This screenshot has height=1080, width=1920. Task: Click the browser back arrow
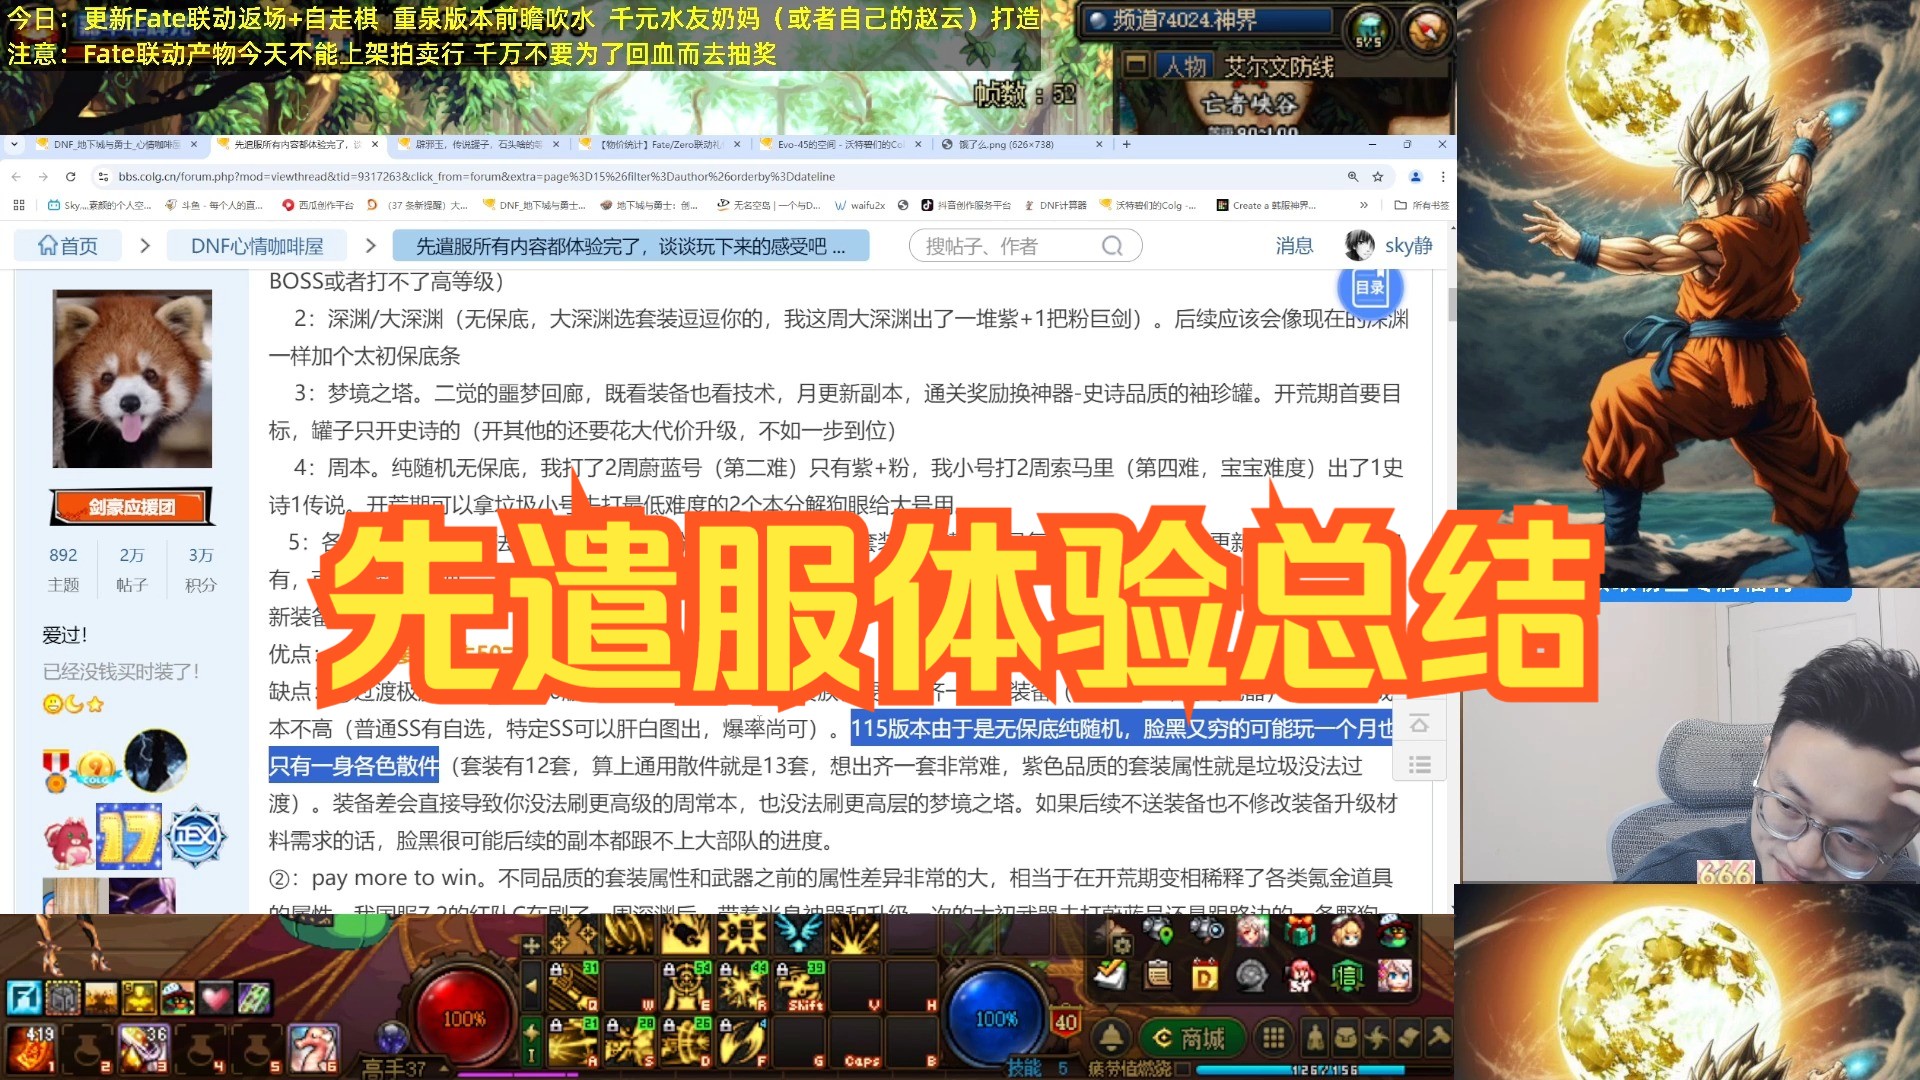[16, 177]
